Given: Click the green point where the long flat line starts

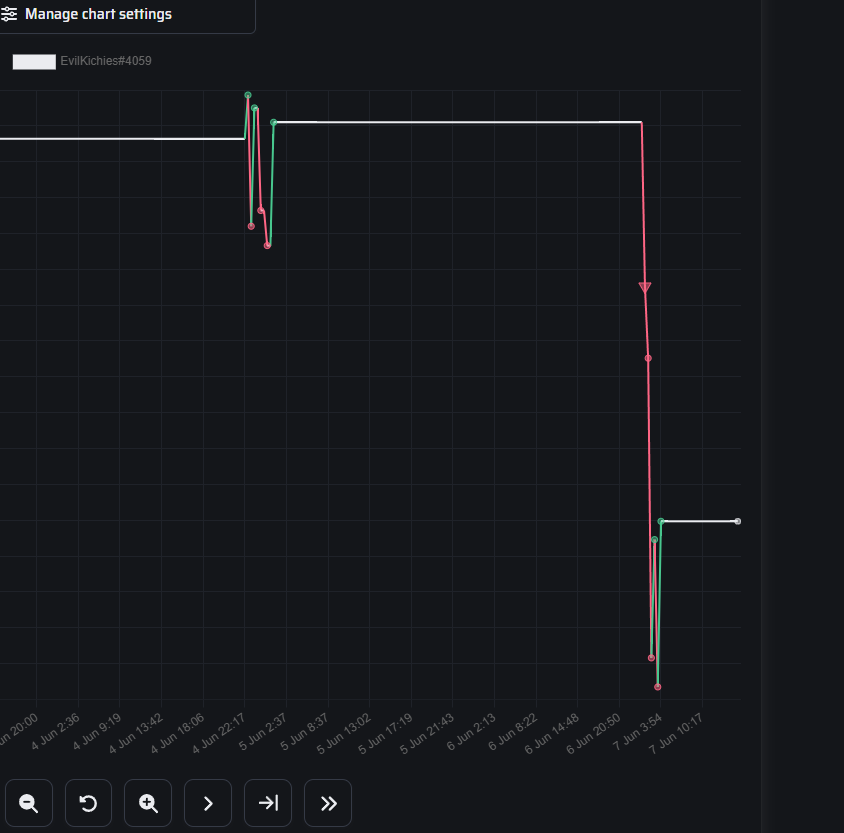Looking at the screenshot, I should pyautogui.click(x=273, y=123).
